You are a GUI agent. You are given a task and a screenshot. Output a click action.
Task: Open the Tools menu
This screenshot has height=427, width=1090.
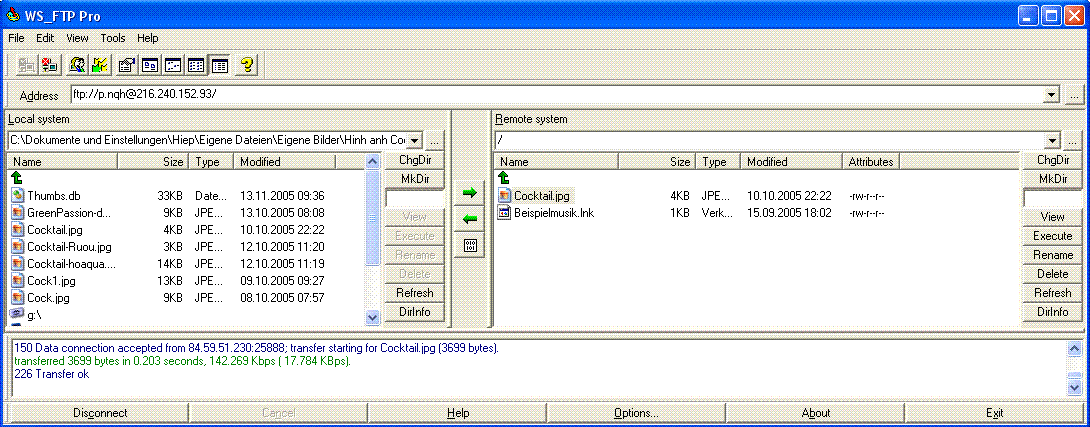(113, 38)
